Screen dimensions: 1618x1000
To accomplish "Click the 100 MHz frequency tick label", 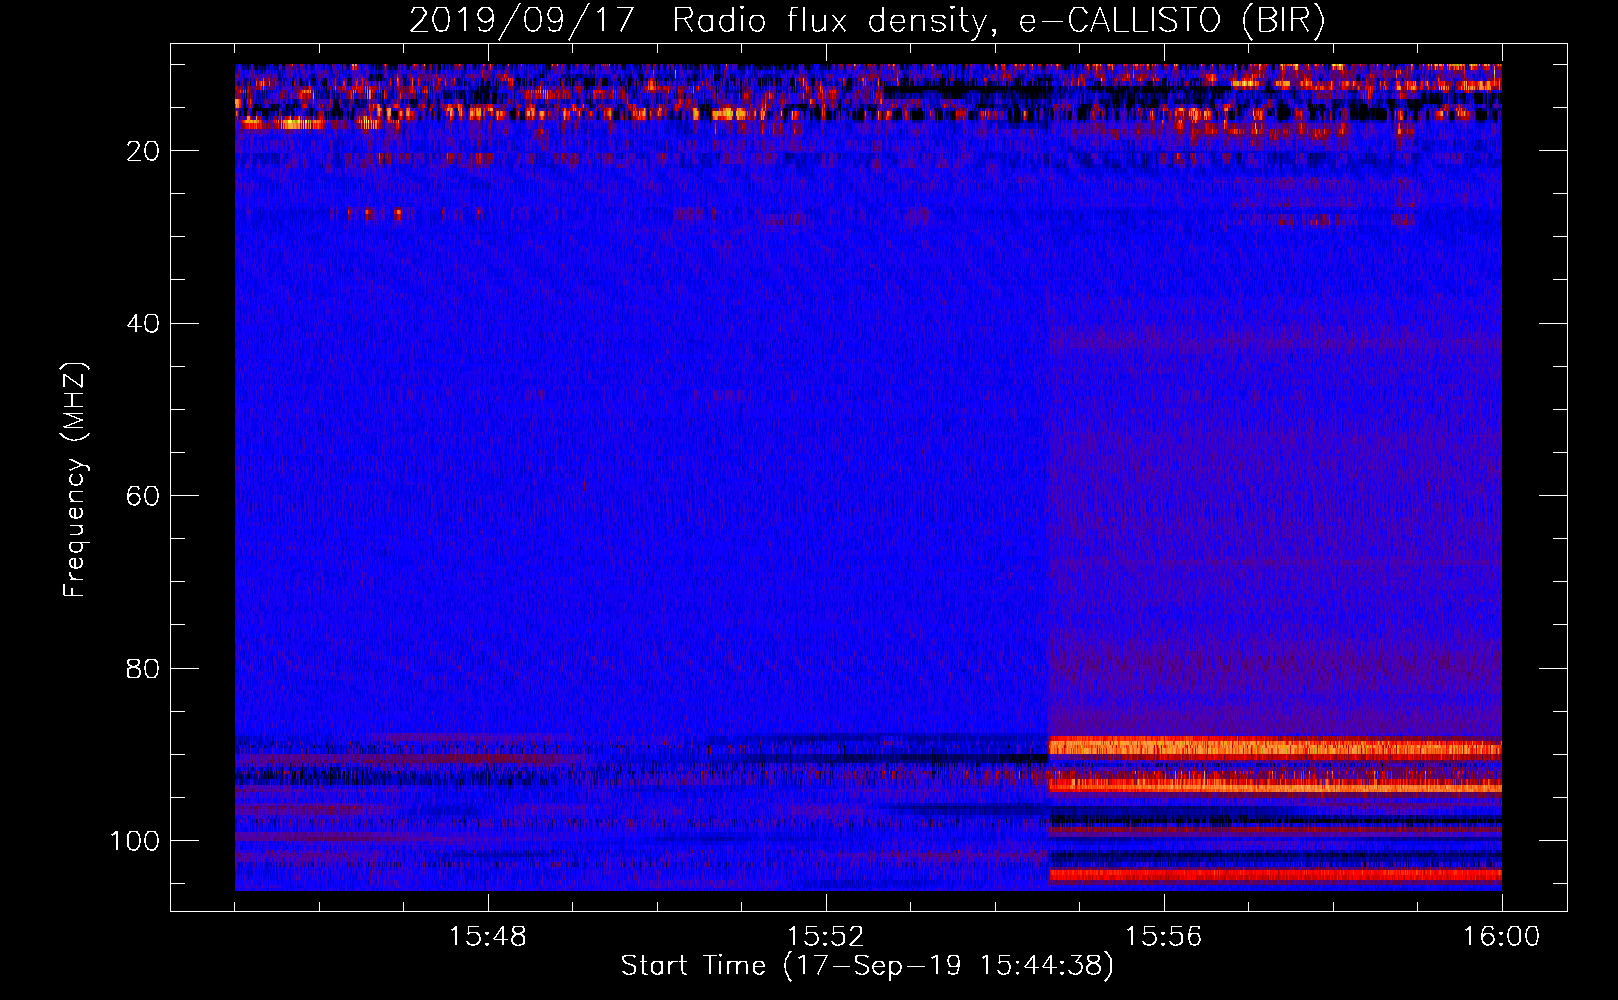I will (135, 841).
